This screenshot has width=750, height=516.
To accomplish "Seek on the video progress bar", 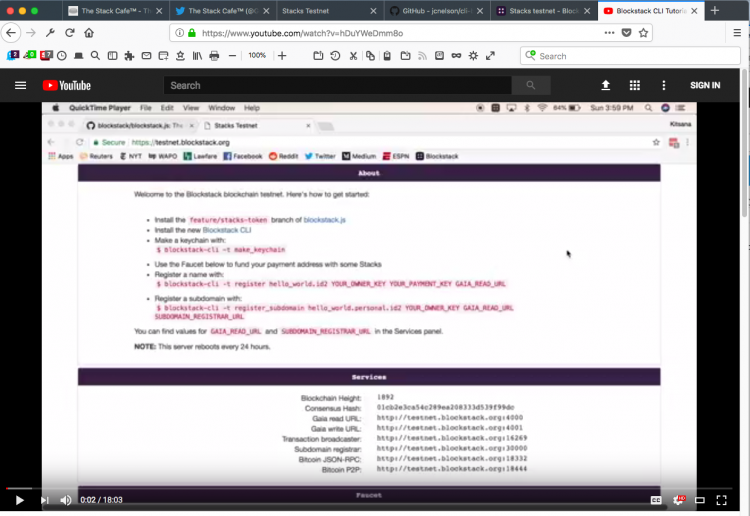I will pyautogui.click(x=369, y=489).
